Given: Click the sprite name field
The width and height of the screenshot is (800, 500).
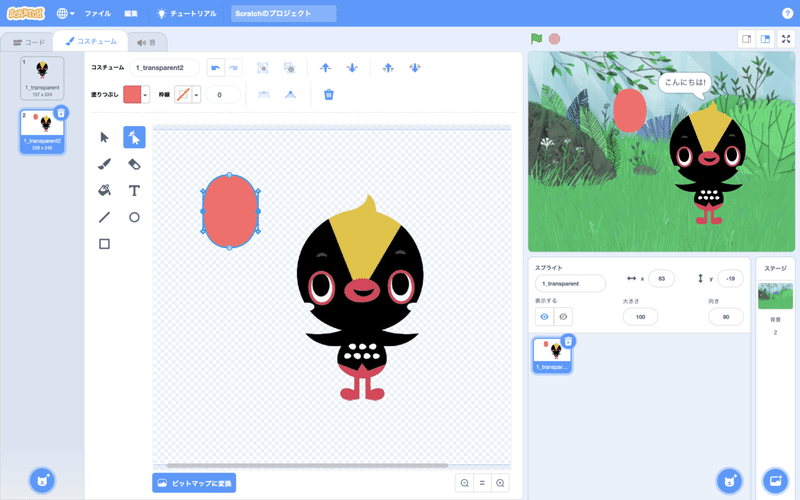Looking at the screenshot, I should pos(570,283).
